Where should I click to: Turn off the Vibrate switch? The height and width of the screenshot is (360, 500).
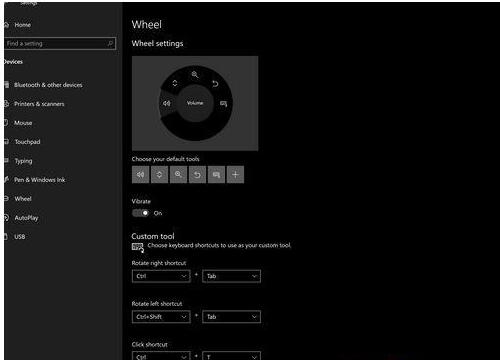pyautogui.click(x=140, y=213)
